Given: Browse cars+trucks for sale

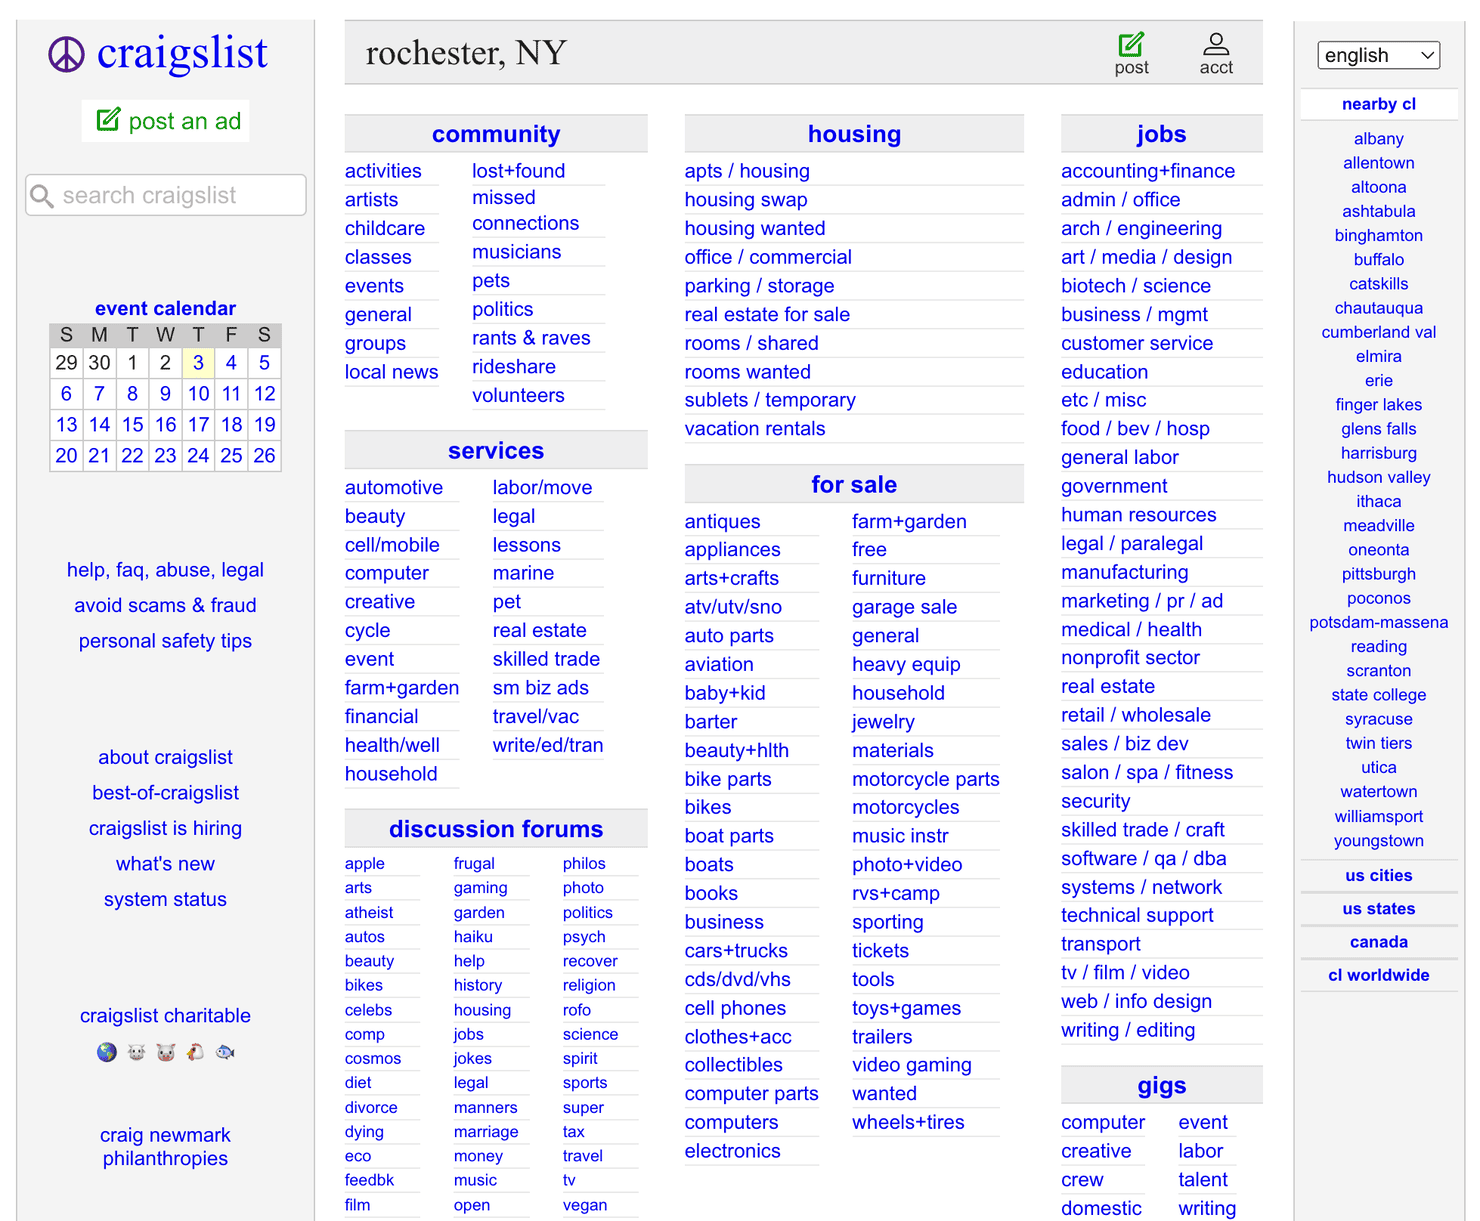Looking at the screenshot, I should (x=736, y=951).
